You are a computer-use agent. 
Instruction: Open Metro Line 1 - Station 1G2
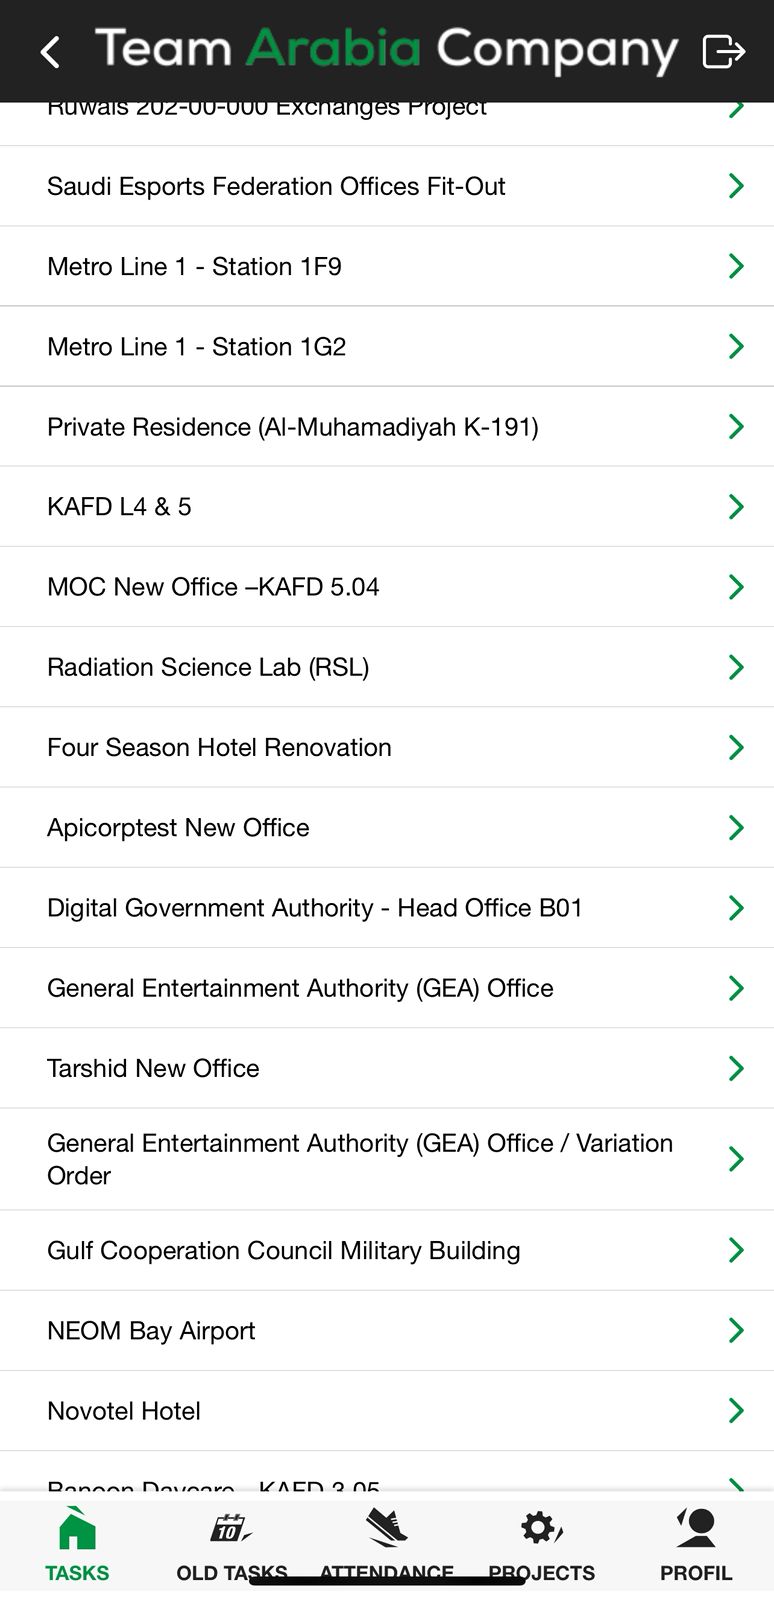[x=196, y=347]
